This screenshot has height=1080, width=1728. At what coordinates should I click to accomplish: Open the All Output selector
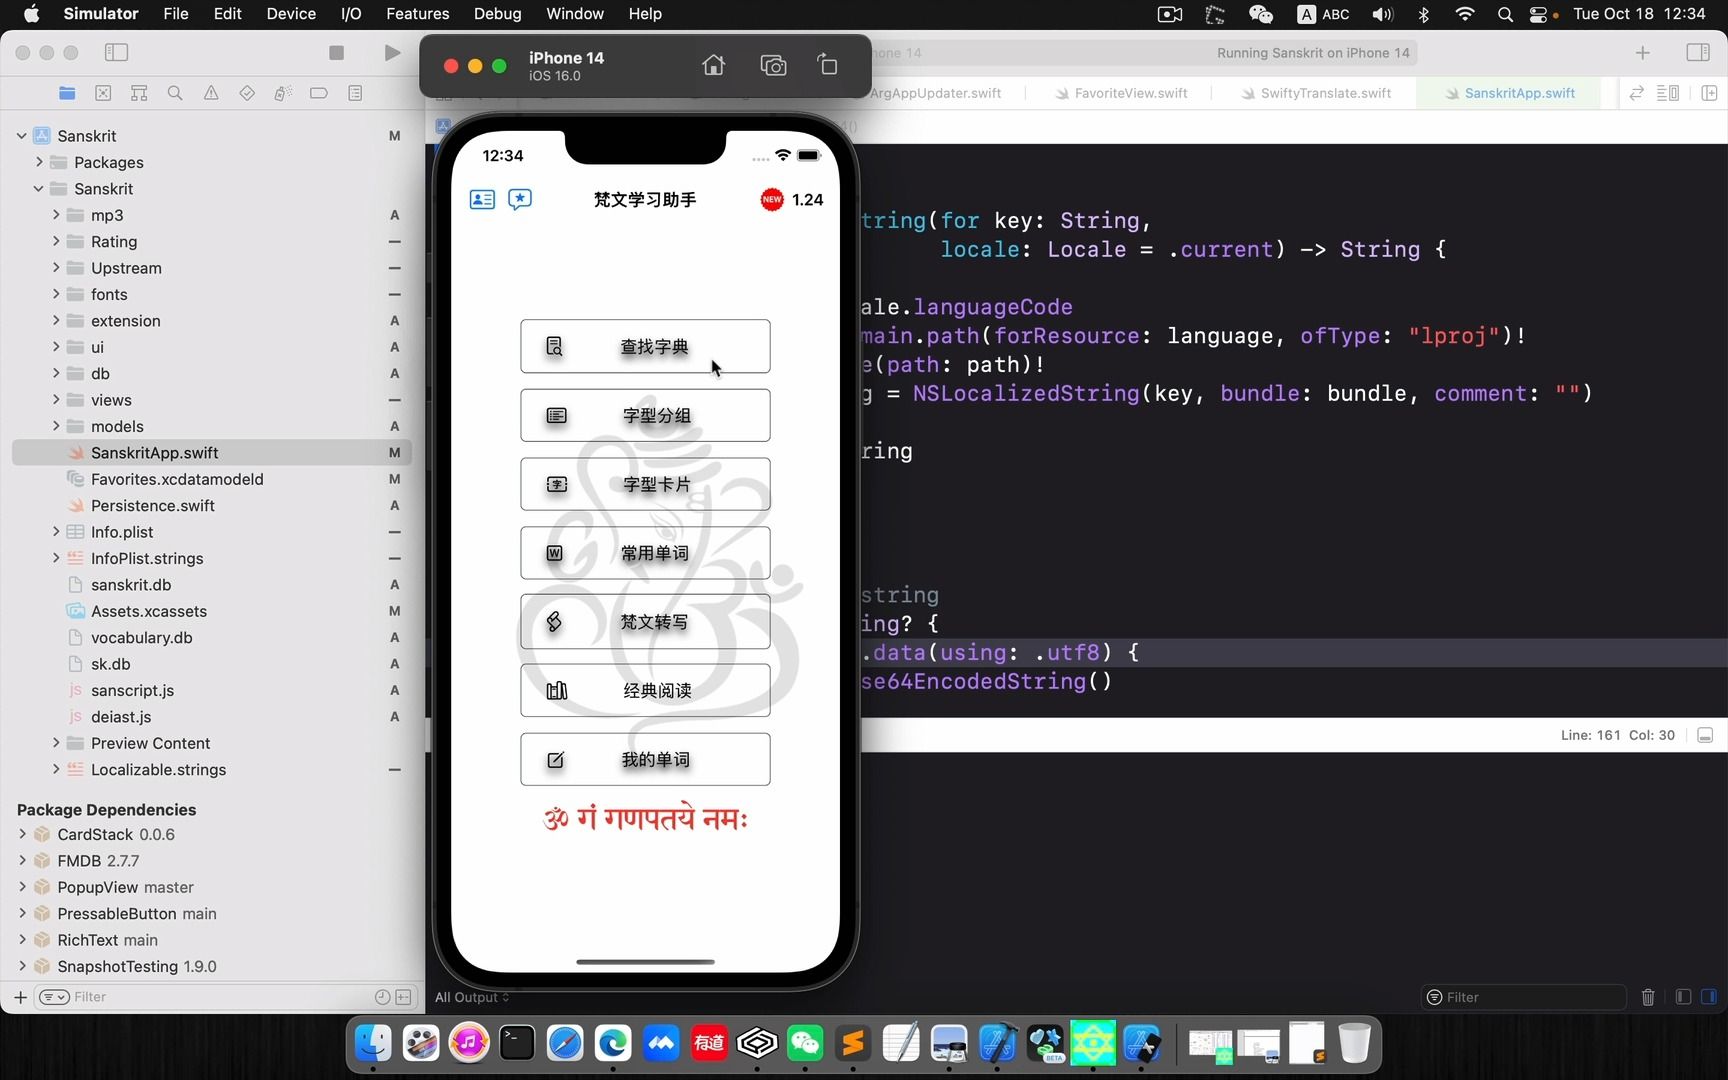472,997
